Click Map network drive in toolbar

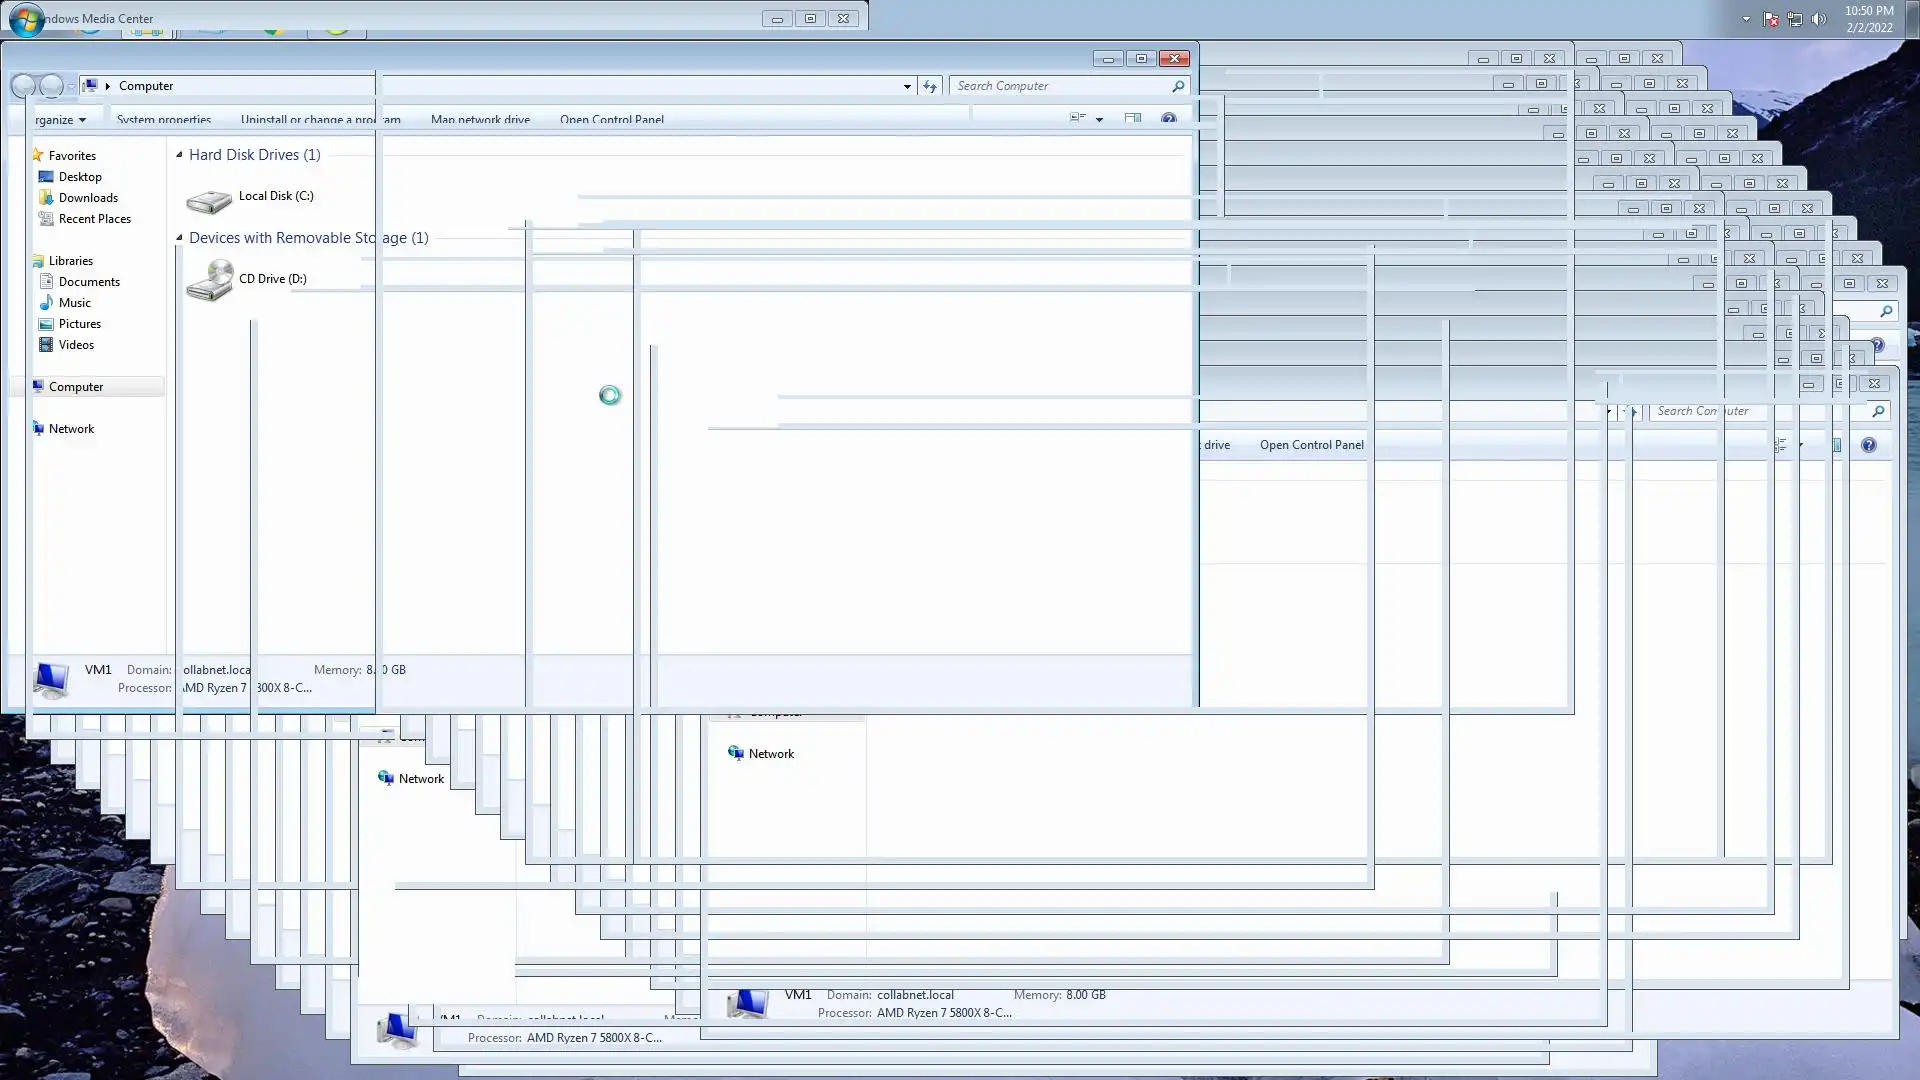(480, 120)
